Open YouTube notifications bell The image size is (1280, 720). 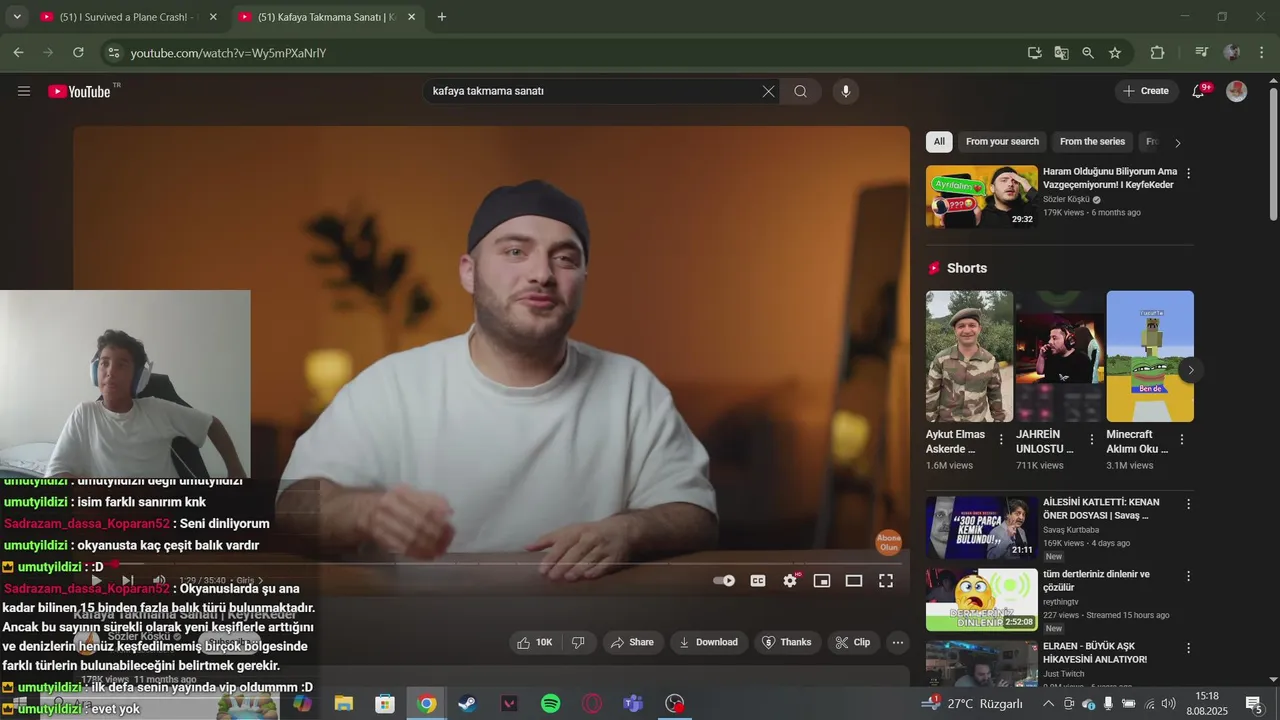click(1199, 91)
